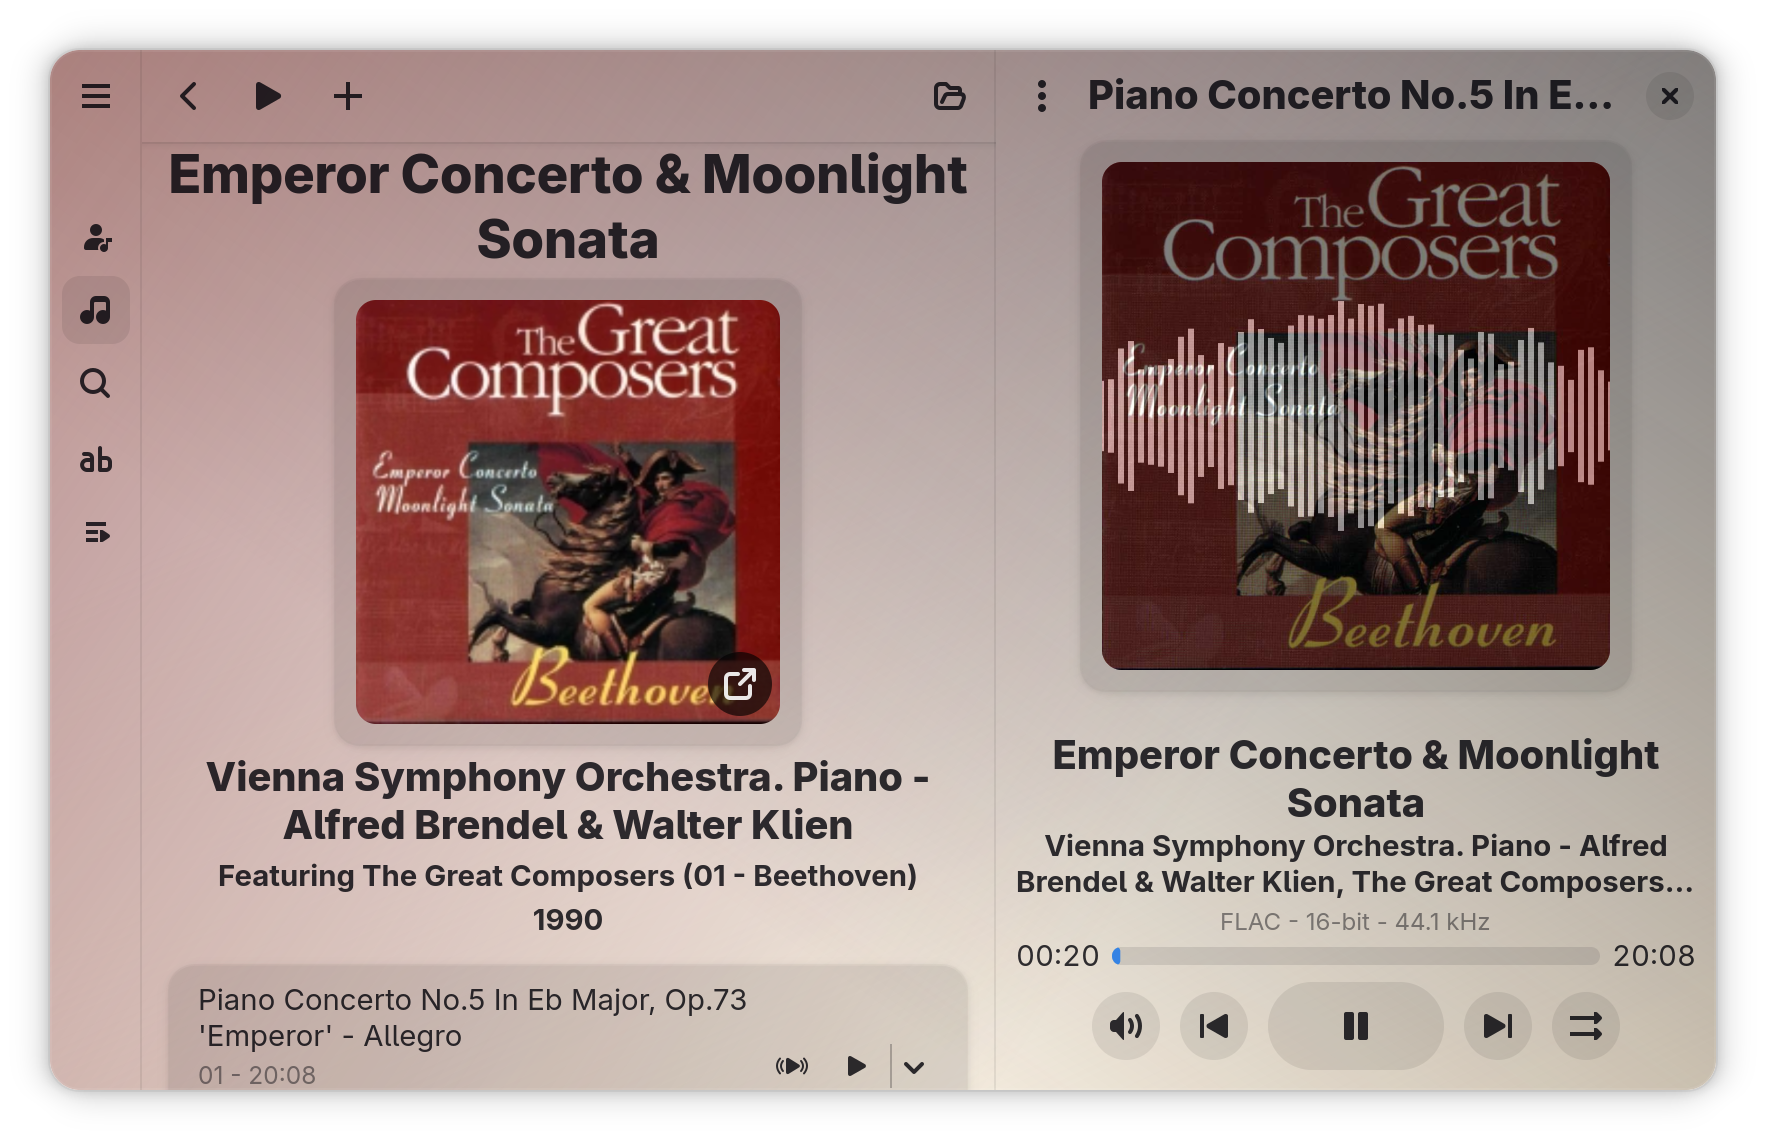Select the Albums music note sidebar icon

click(x=95, y=311)
